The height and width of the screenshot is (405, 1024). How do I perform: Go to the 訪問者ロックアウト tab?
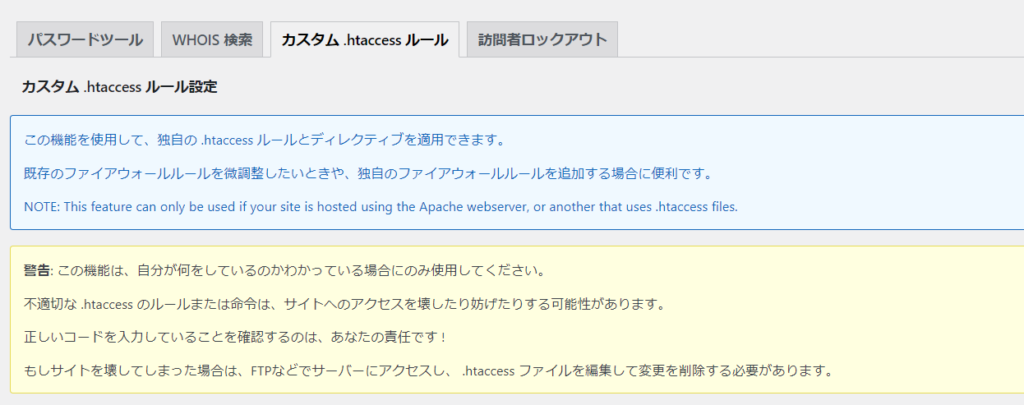click(542, 41)
